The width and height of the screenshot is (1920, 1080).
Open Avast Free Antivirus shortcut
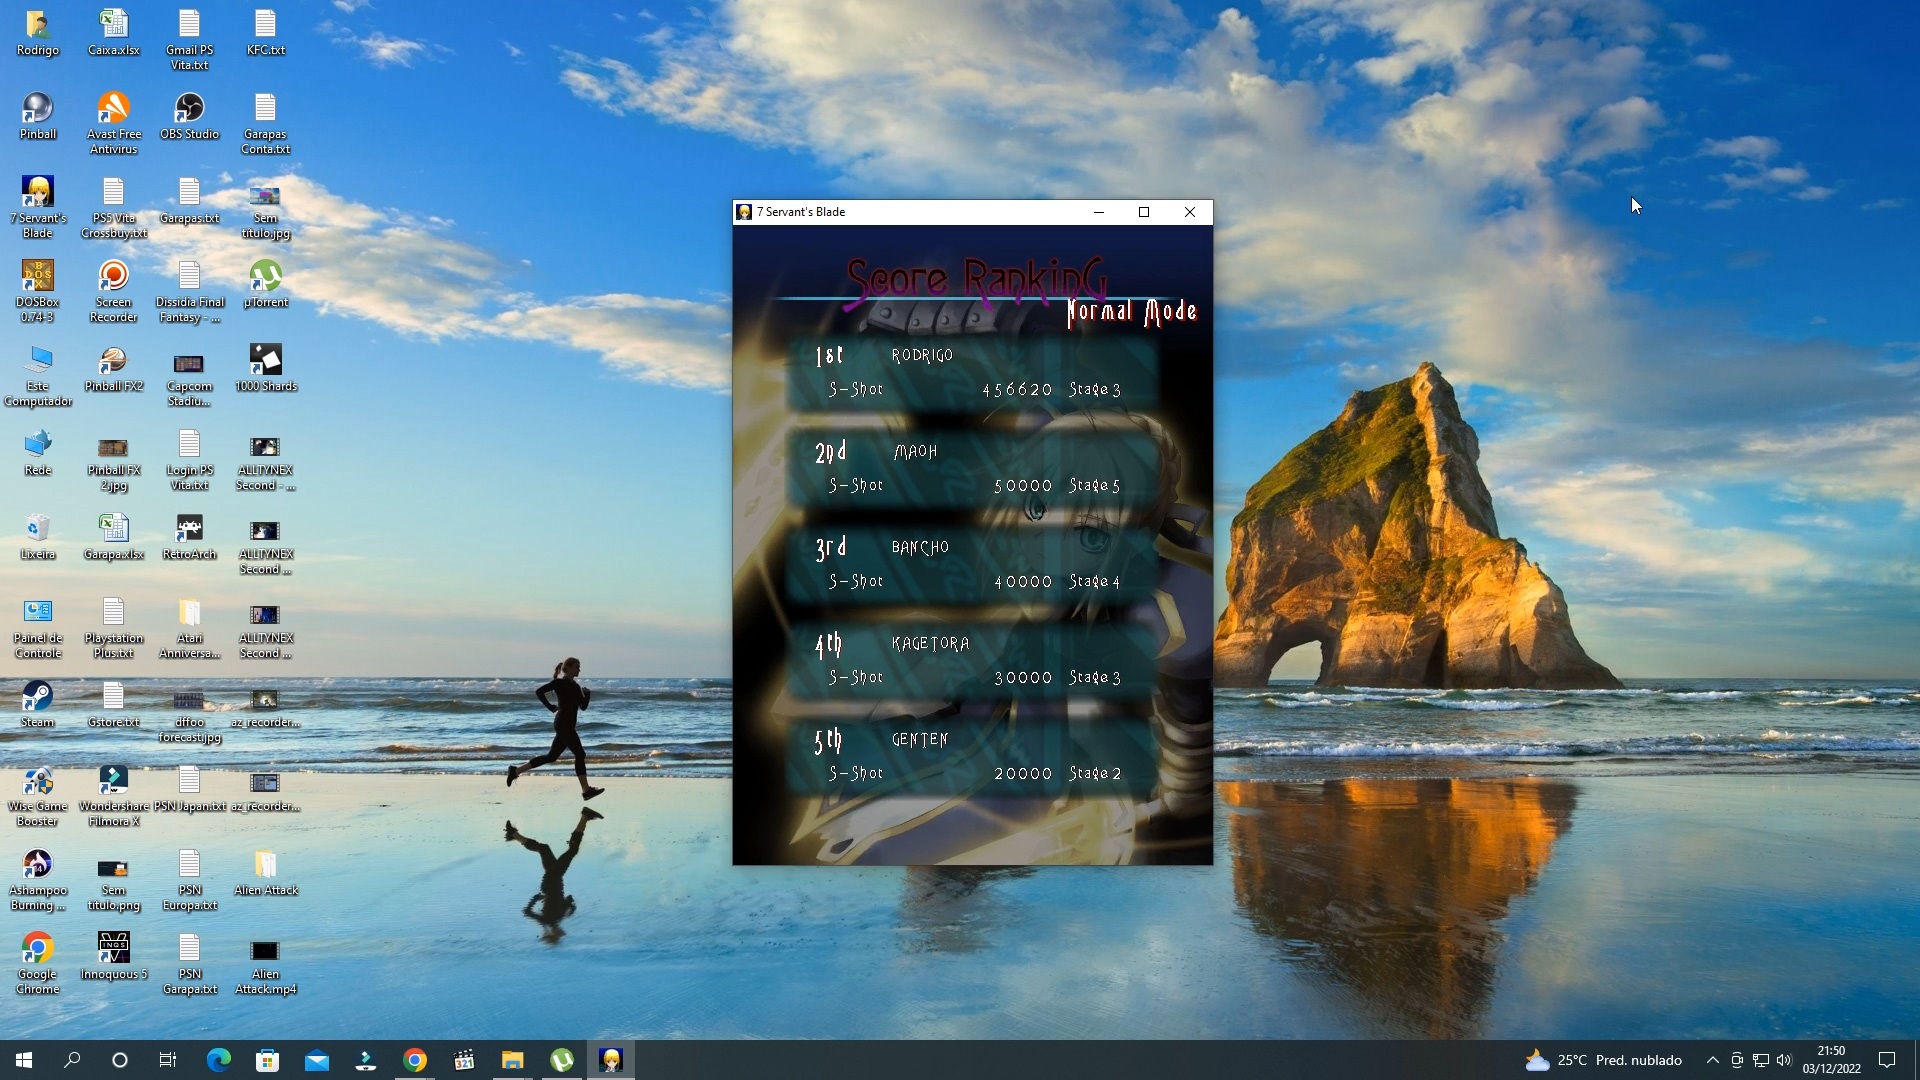pos(114,109)
